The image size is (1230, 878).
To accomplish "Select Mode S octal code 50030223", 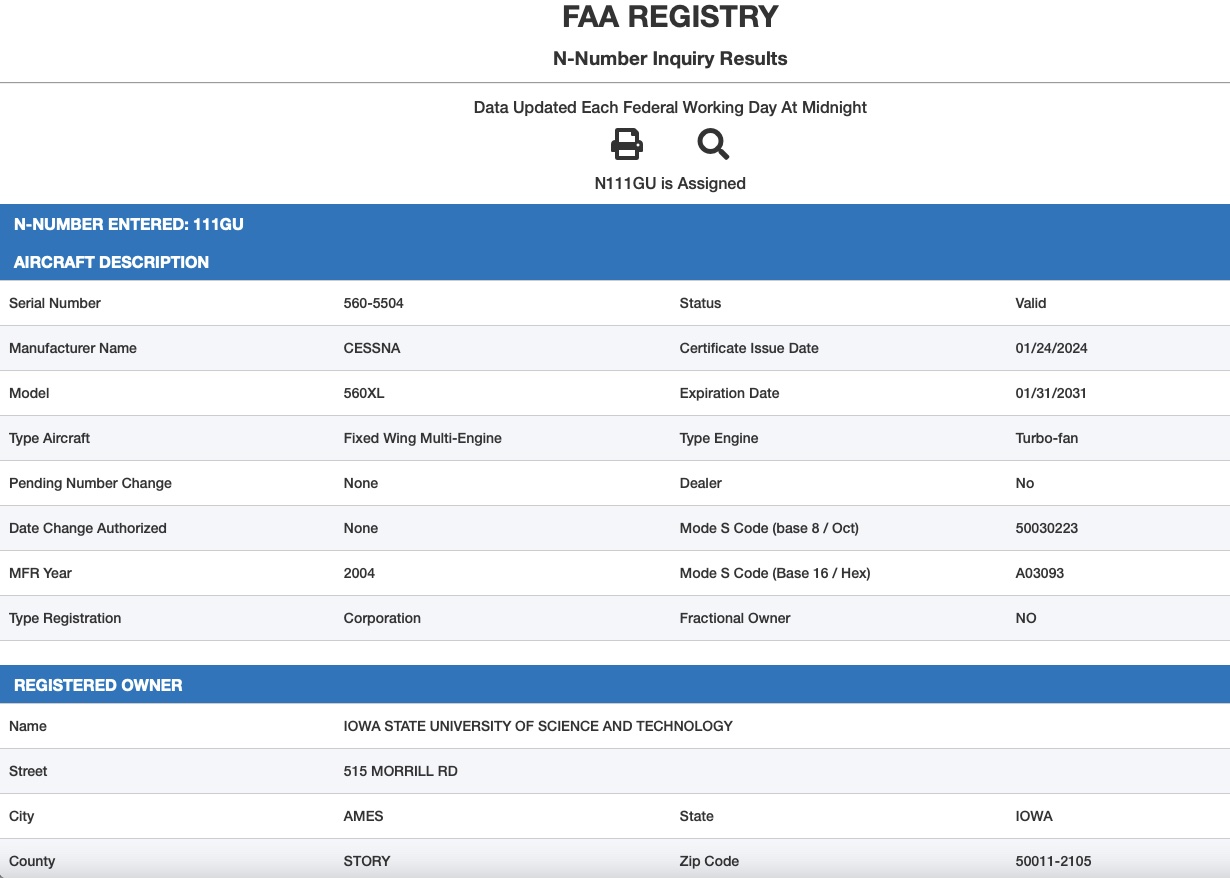I will point(1047,528).
